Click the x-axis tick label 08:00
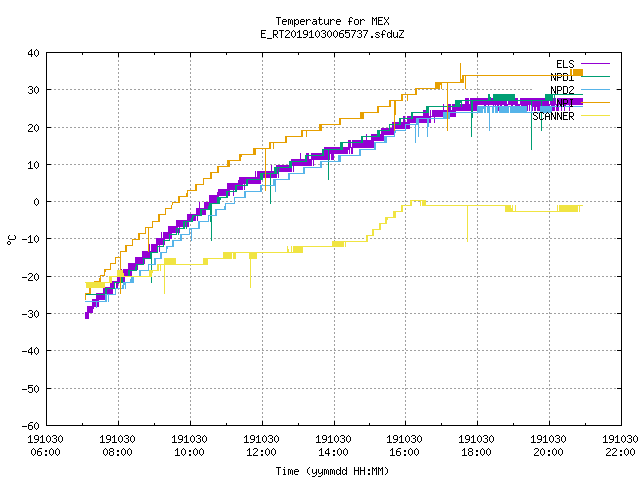The width and height of the screenshot is (640, 480). [118, 452]
